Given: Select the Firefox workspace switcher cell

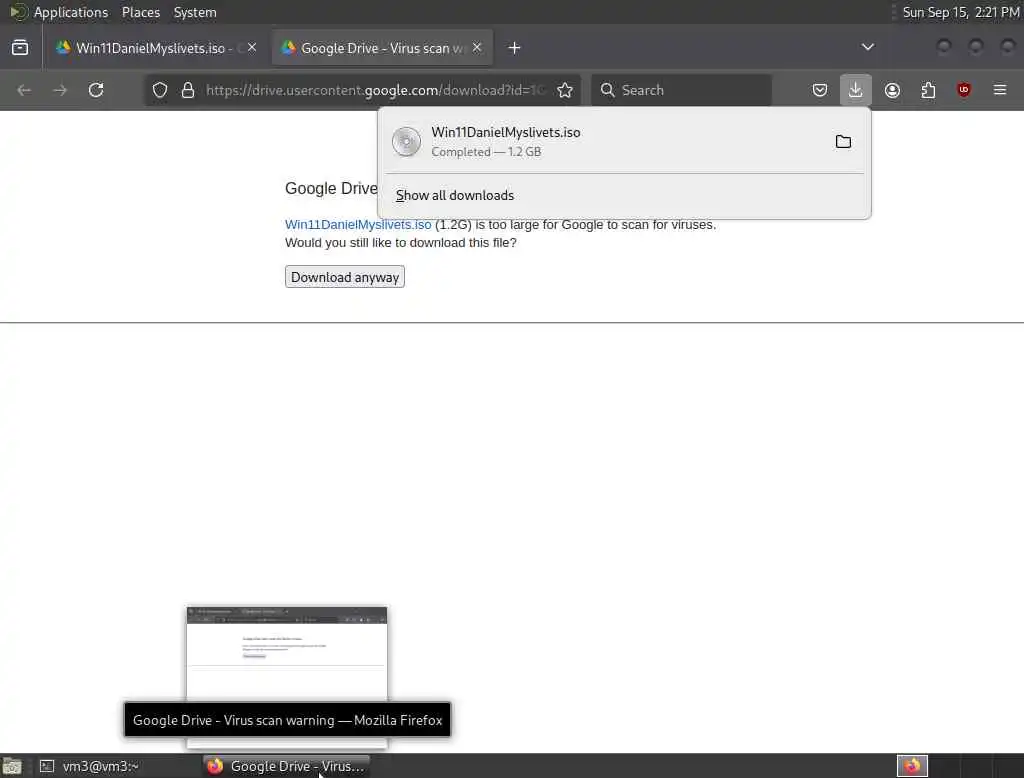Looking at the screenshot, I should coord(912,766).
